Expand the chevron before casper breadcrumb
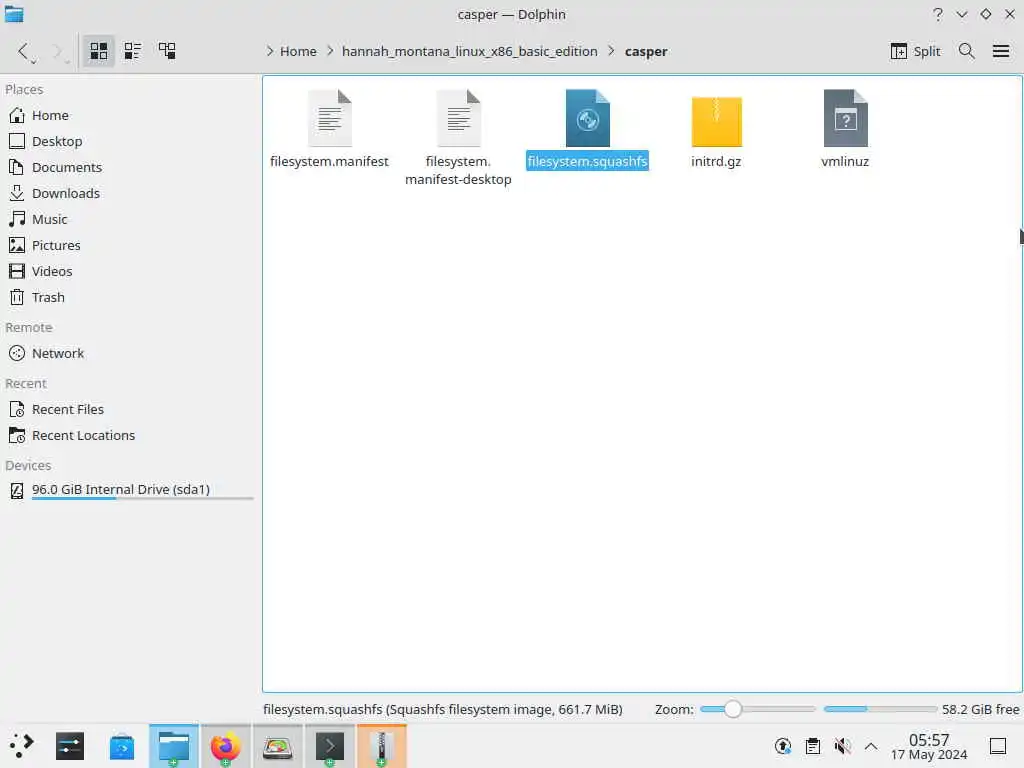 click(612, 51)
